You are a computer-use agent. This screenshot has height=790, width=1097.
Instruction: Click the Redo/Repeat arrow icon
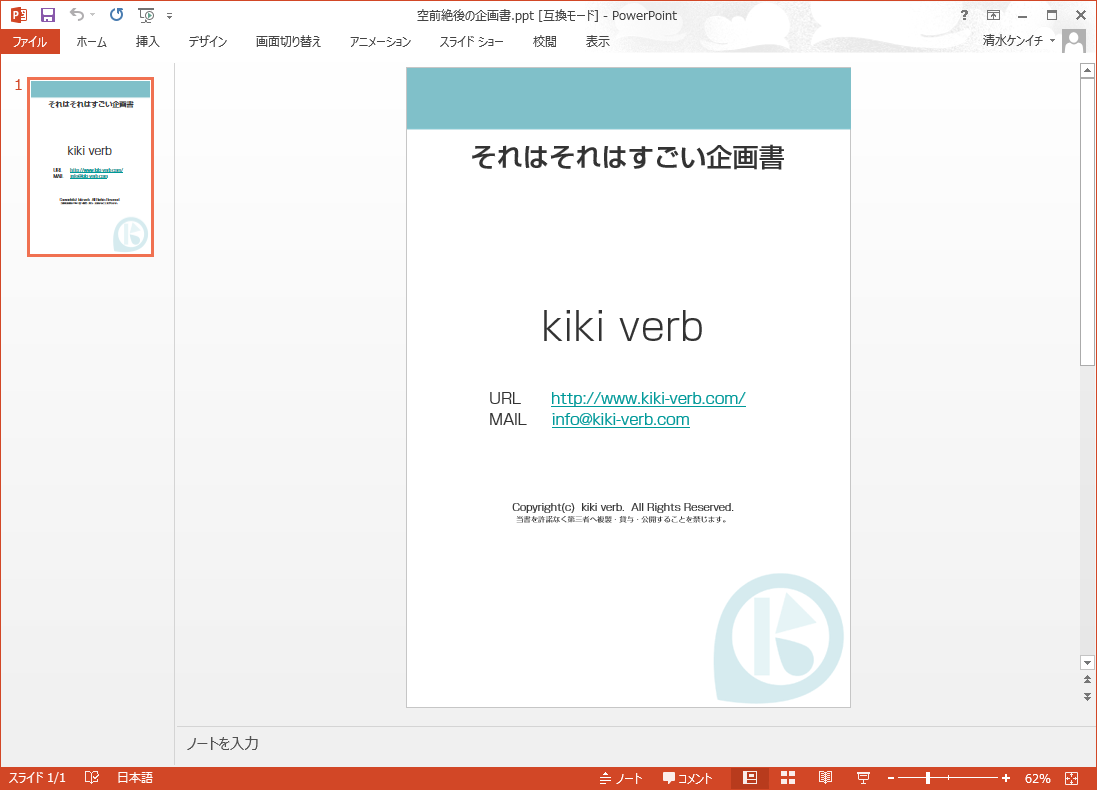click(116, 15)
